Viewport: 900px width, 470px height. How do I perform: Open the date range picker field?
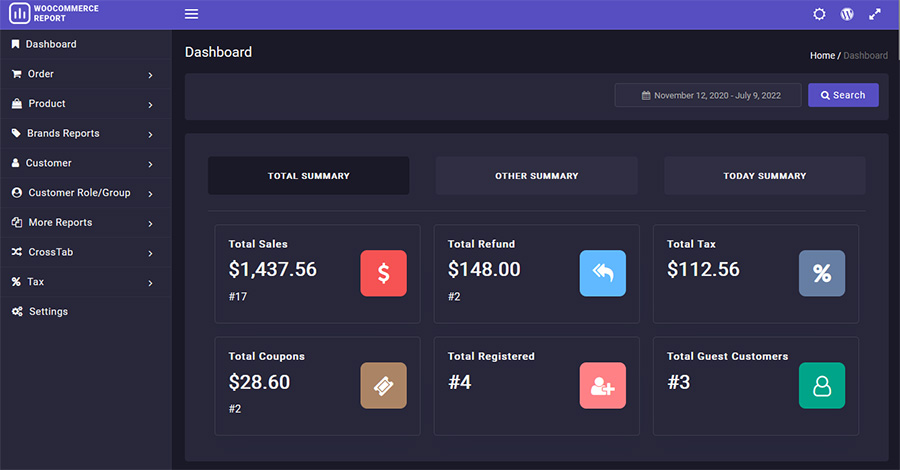pos(708,95)
